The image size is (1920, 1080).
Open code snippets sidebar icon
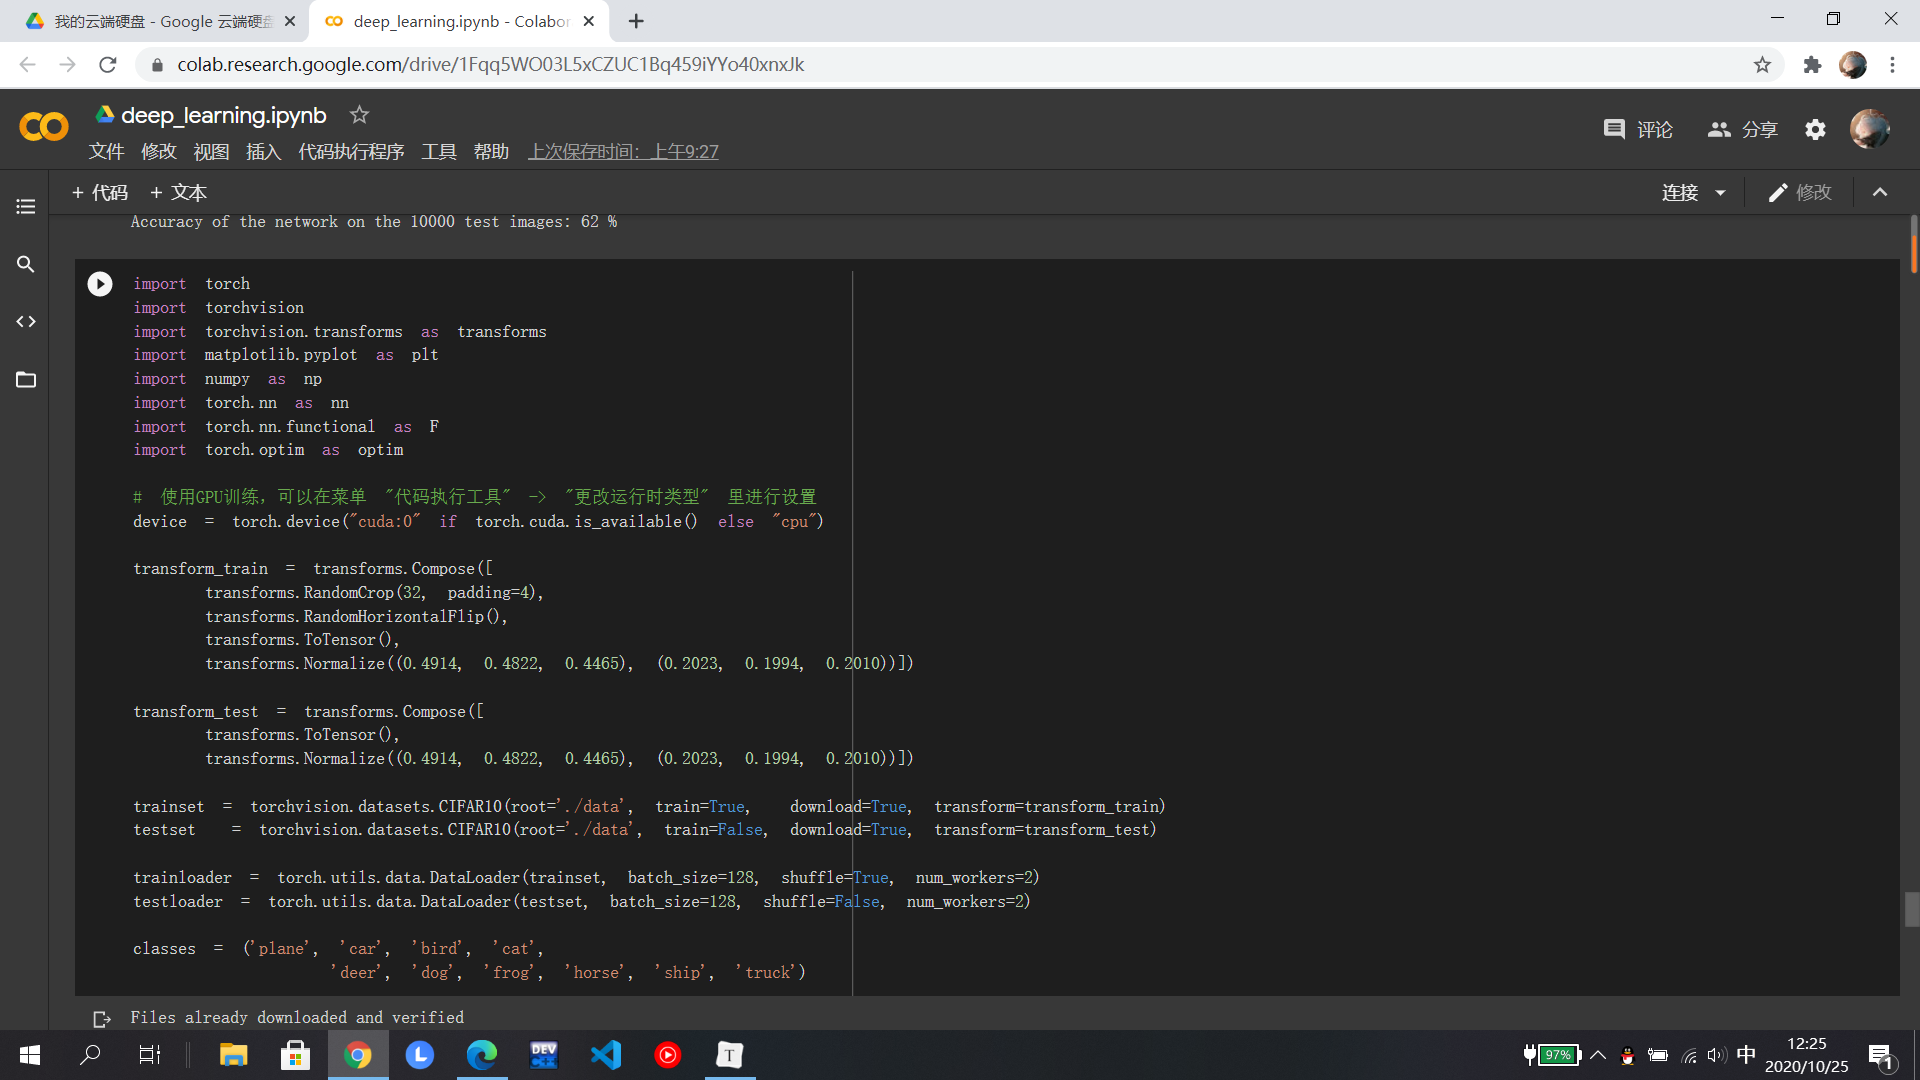pos(26,322)
